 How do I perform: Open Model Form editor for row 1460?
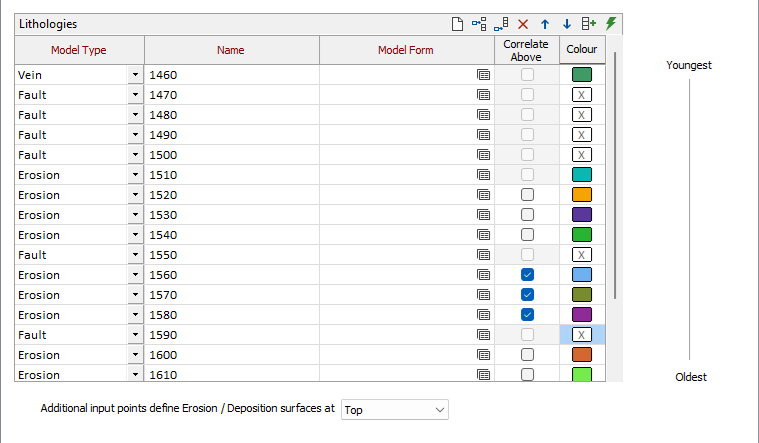[x=483, y=75]
